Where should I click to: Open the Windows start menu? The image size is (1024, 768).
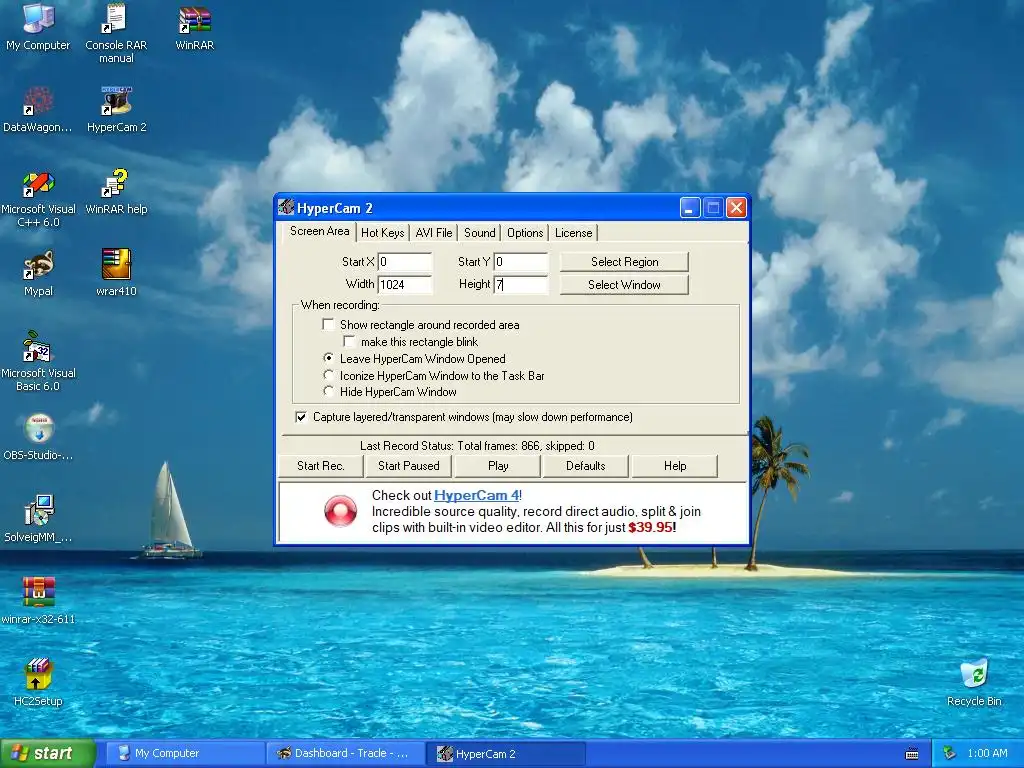click(x=48, y=754)
